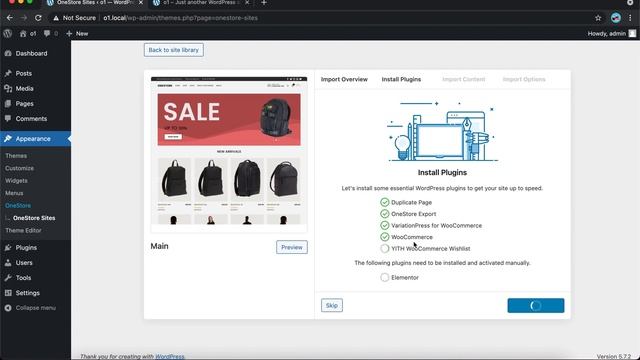Select the Import Content step tab
This screenshot has width=640, height=360.
pos(464,79)
